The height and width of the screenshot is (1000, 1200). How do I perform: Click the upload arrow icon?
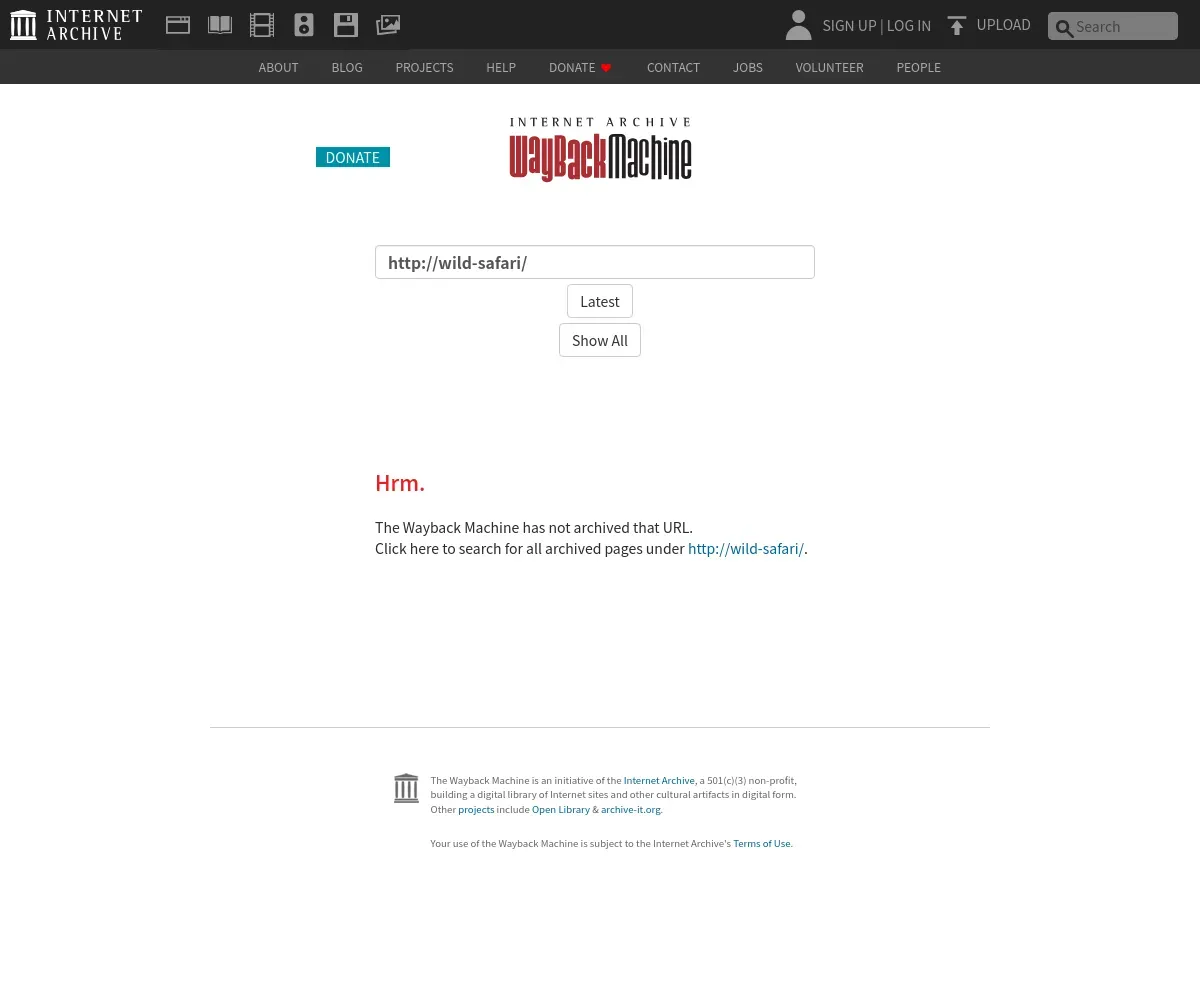tap(957, 26)
